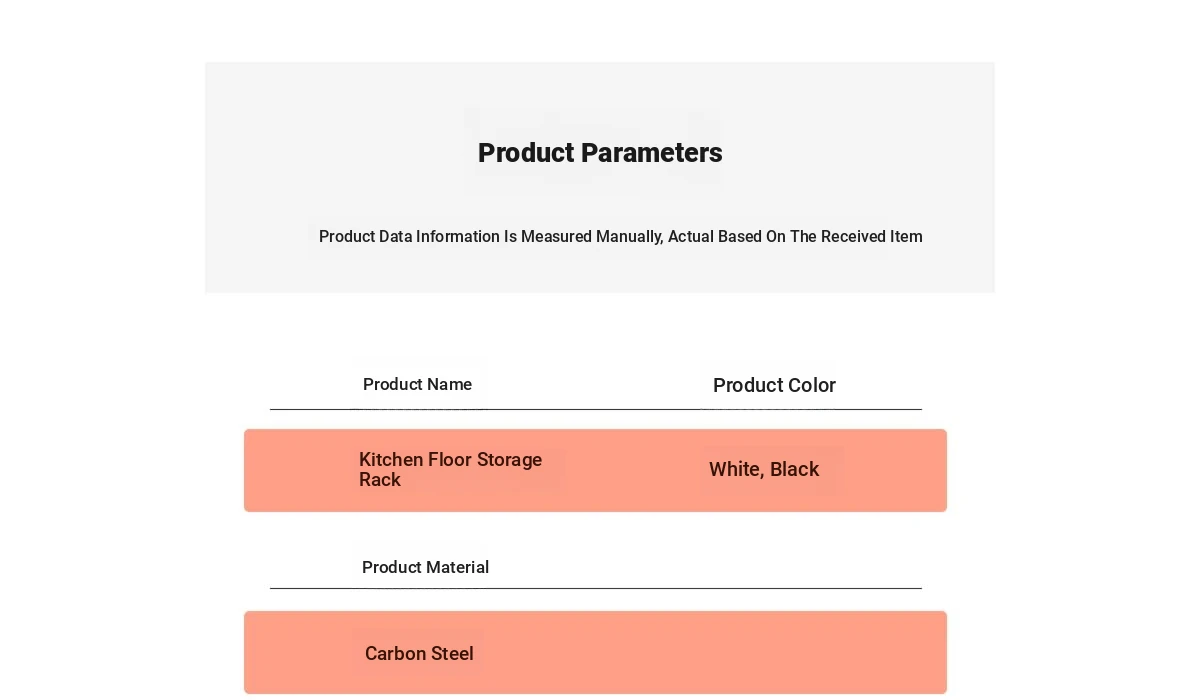Click the word Black in color value
The width and height of the screenshot is (1200, 700).
(x=795, y=470)
